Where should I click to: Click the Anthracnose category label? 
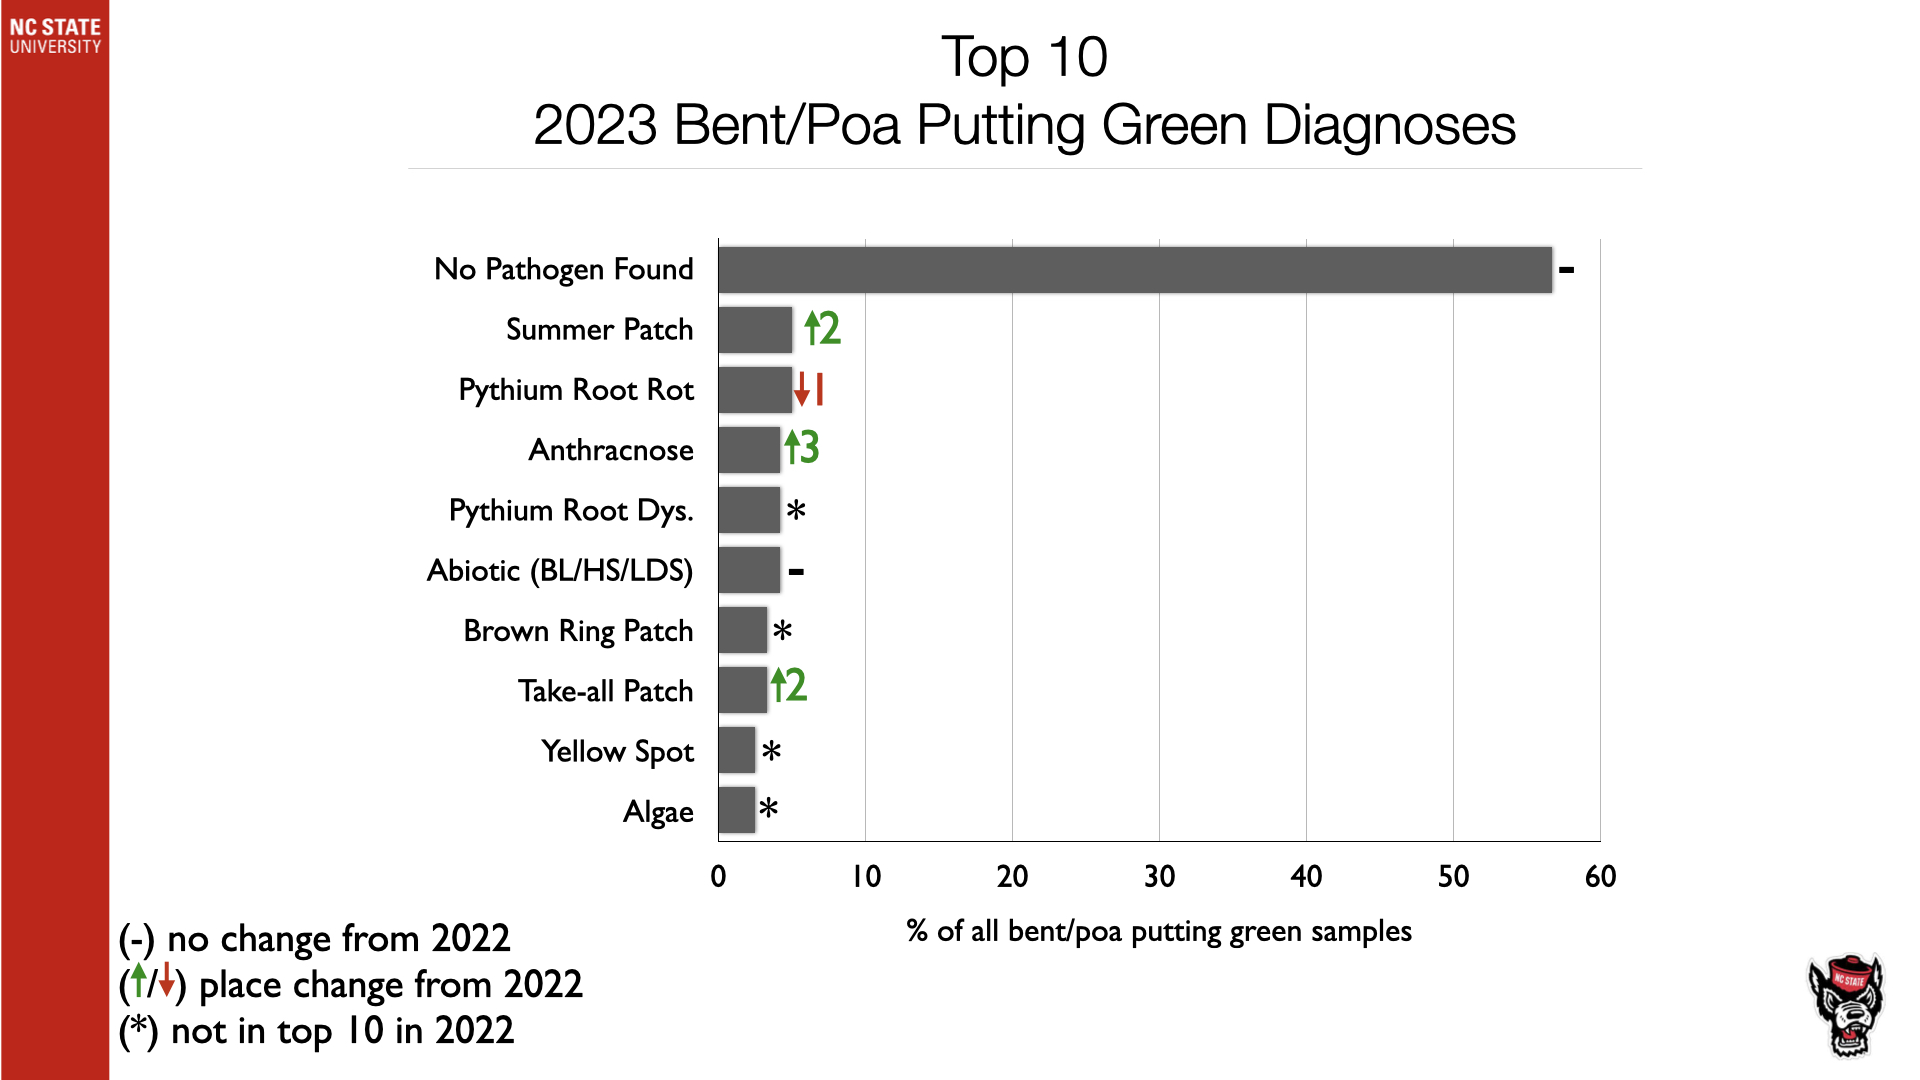coord(610,450)
